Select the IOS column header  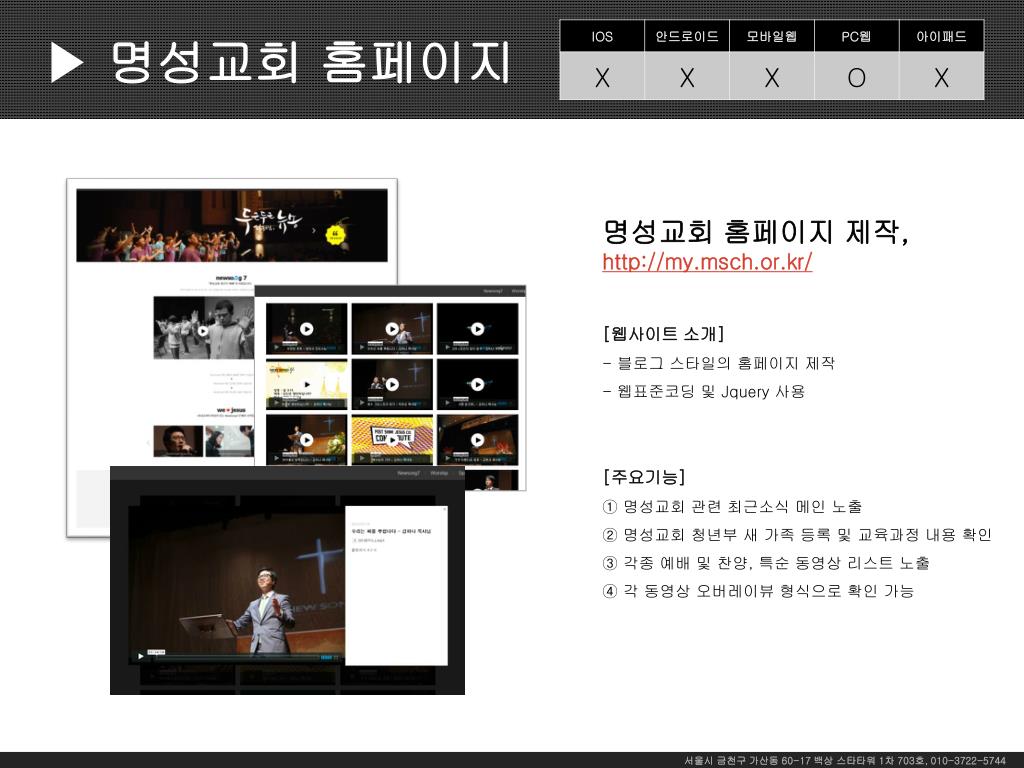click(602, 37)
